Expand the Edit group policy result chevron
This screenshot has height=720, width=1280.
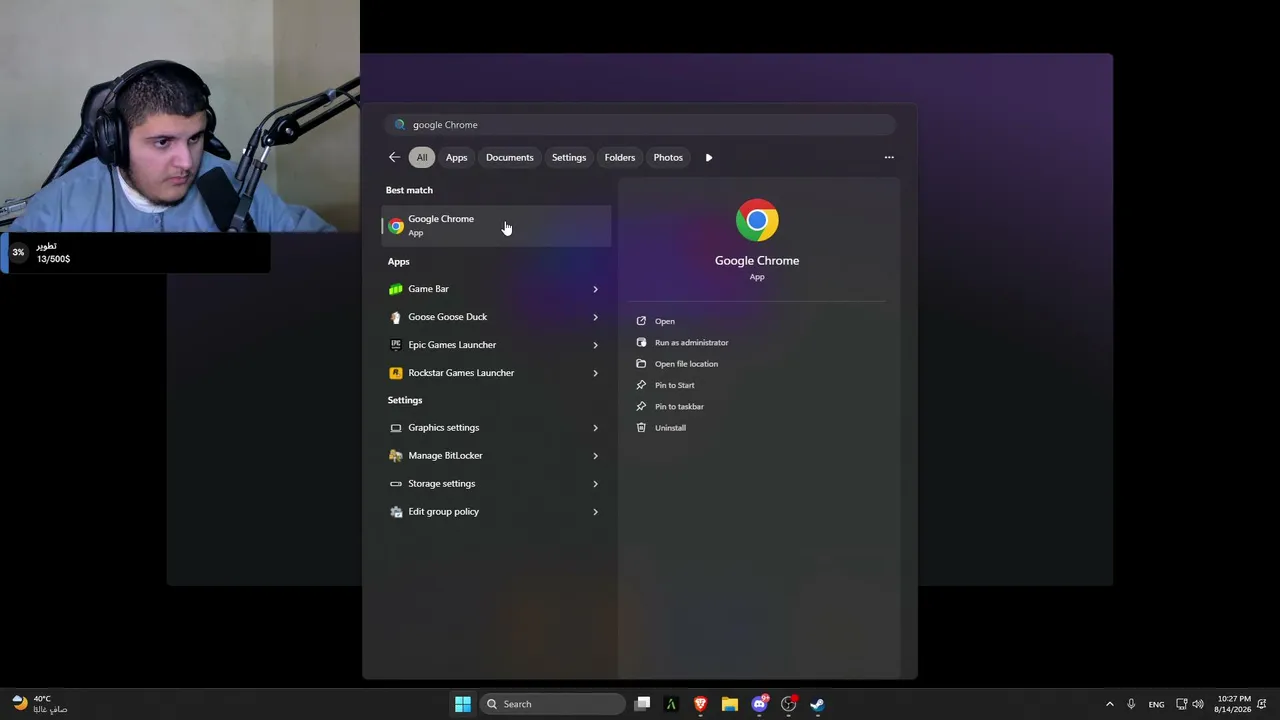coord(595,512)
